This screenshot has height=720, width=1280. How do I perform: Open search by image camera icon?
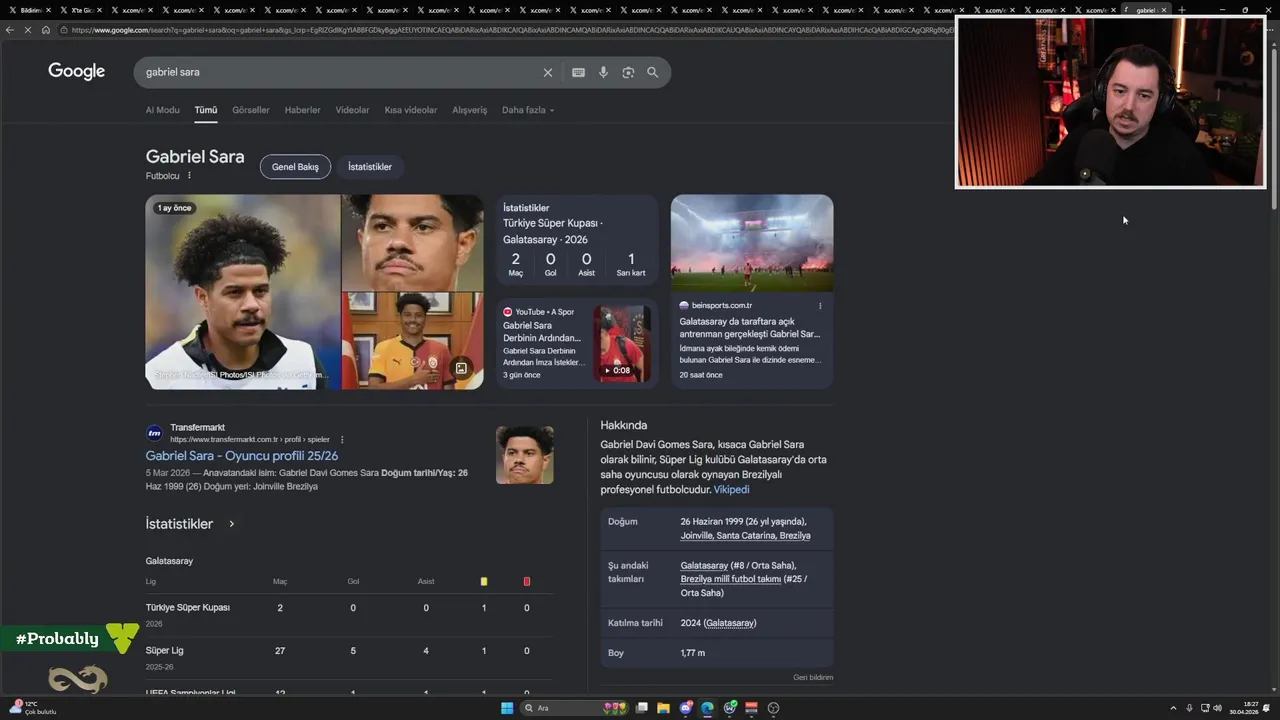(628, 72)
